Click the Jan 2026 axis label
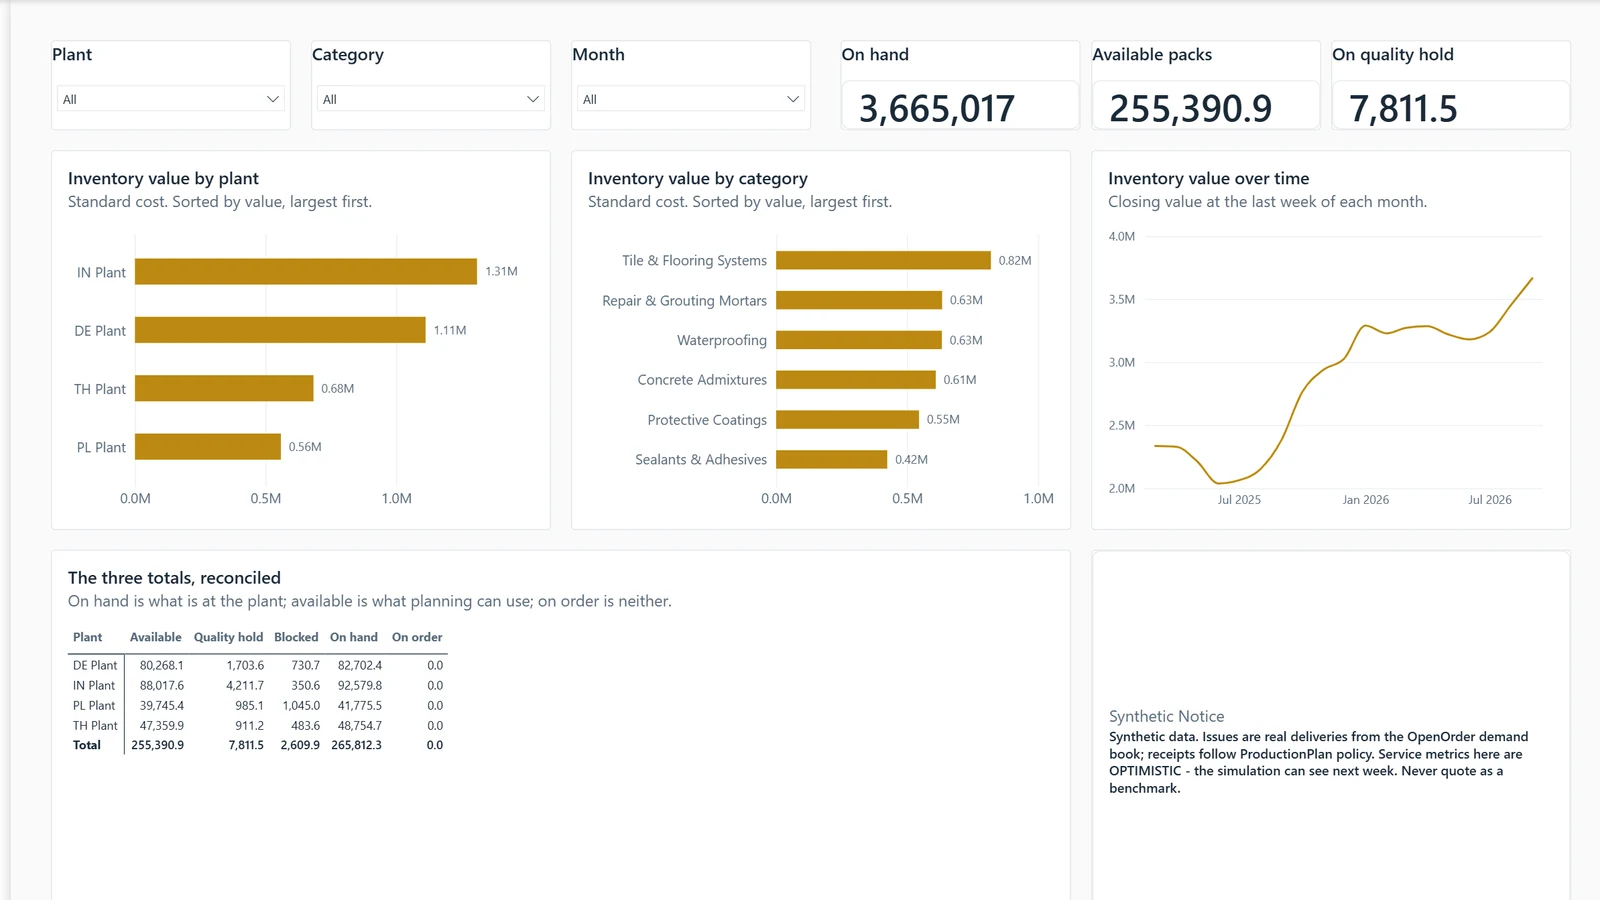 [1365, 499]
